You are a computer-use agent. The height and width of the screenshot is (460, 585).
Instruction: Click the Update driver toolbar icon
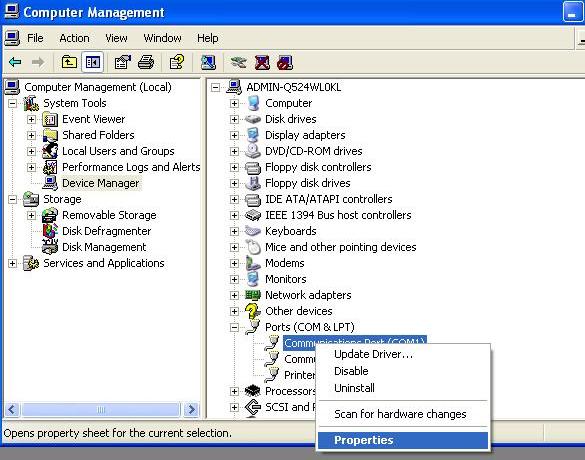(239, 62)
